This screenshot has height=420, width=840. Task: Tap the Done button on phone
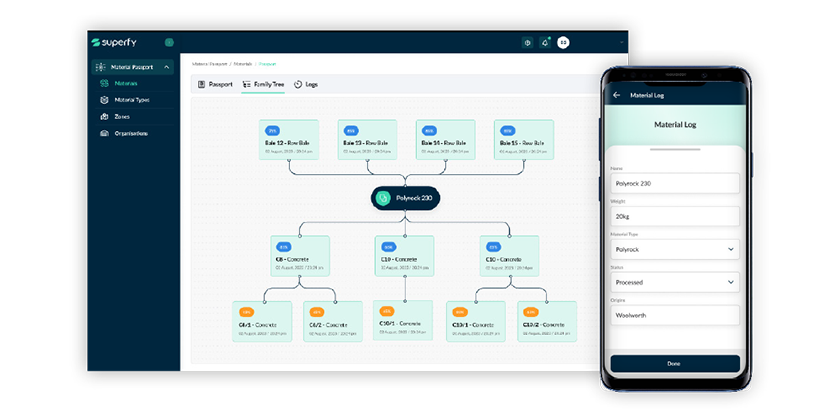[x=674, y=363]
